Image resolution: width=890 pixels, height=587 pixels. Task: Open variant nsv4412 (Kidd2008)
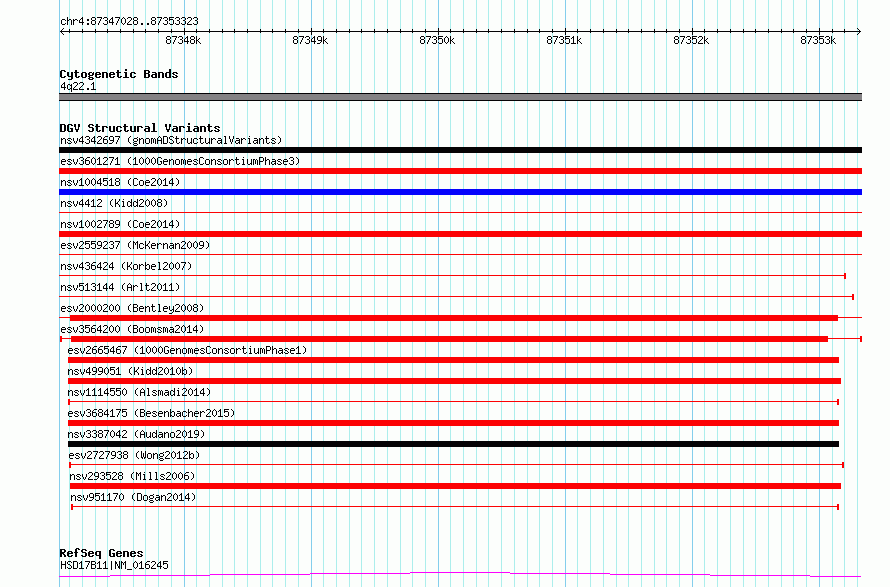coord(114,203)
